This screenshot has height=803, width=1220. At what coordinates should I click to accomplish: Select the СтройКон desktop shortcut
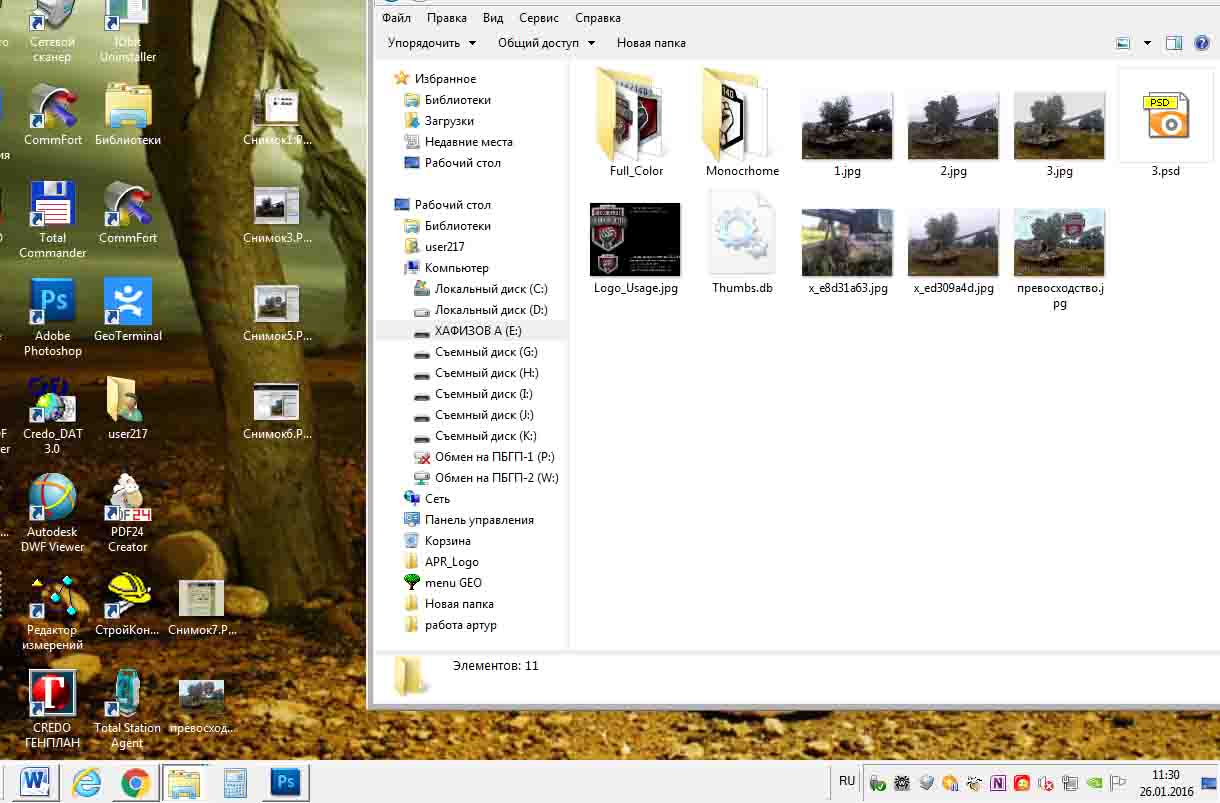(128, 604)
